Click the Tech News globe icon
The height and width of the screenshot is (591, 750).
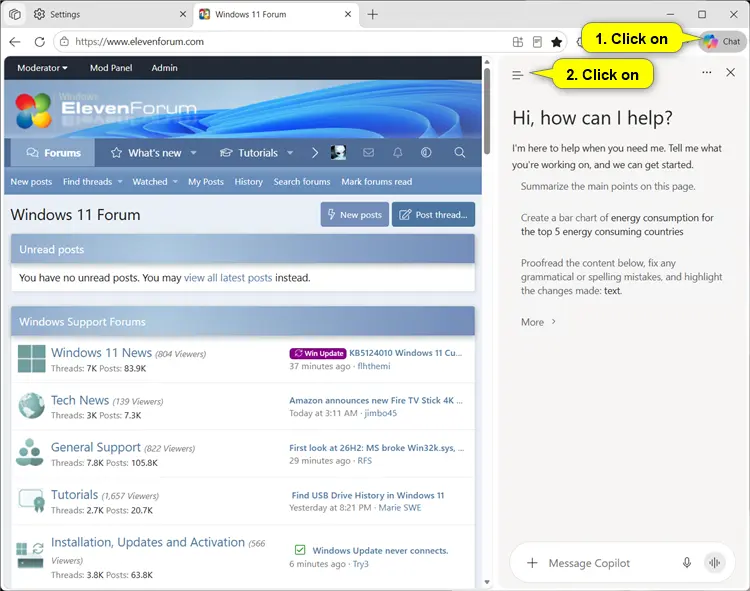coord(32,405)
